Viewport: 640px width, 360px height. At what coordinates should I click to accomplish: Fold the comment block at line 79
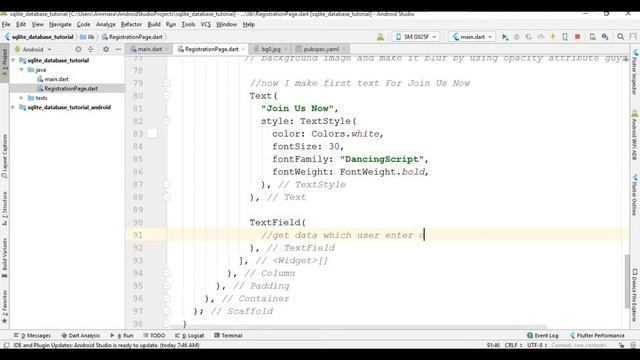167,83
